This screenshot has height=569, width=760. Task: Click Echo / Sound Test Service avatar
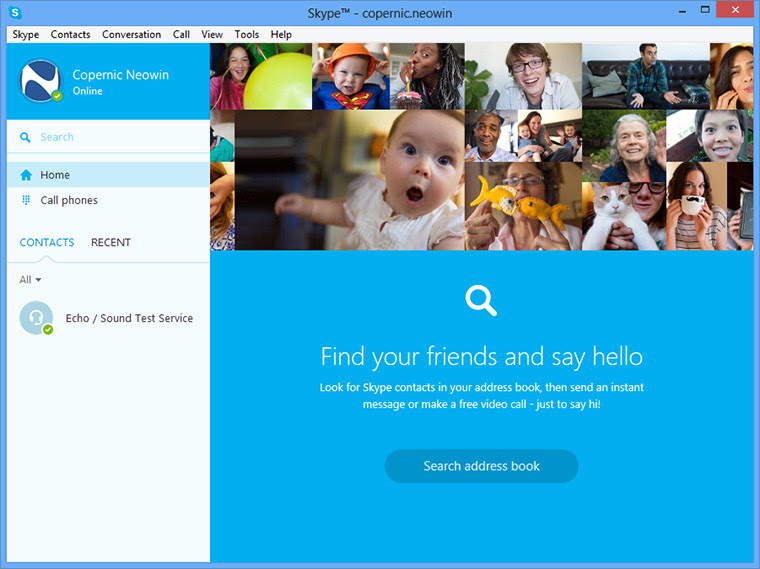click(36, 318)
